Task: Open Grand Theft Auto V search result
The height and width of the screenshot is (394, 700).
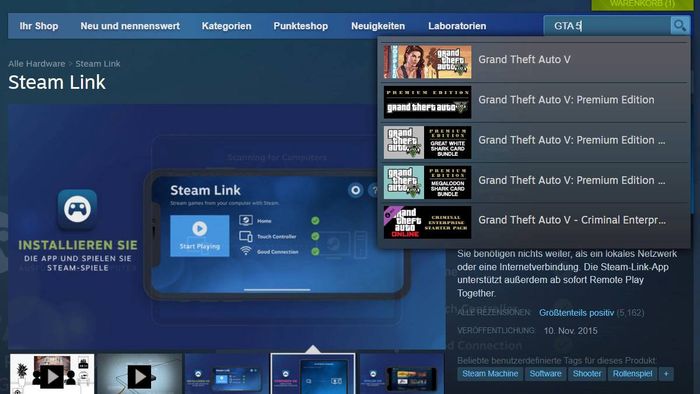Action: click(x=534, y=62)
